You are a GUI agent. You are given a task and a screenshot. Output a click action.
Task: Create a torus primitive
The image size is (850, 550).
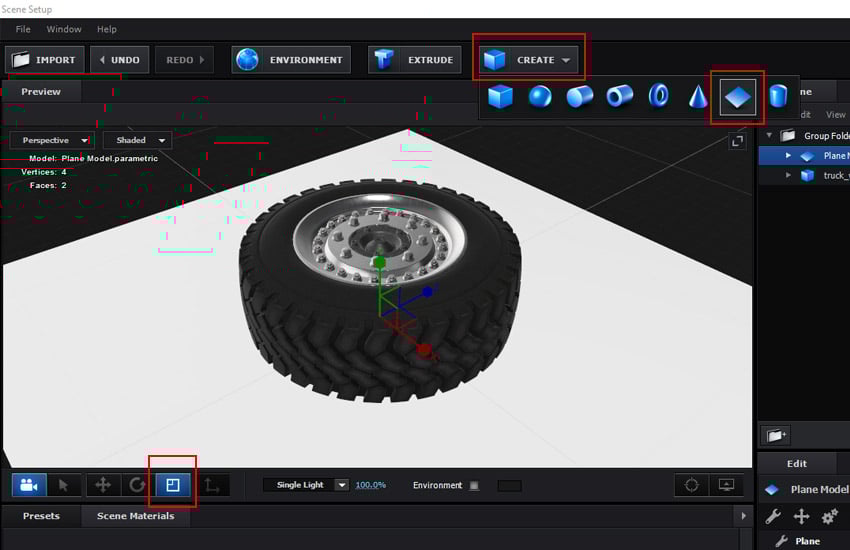coord(659,97)
